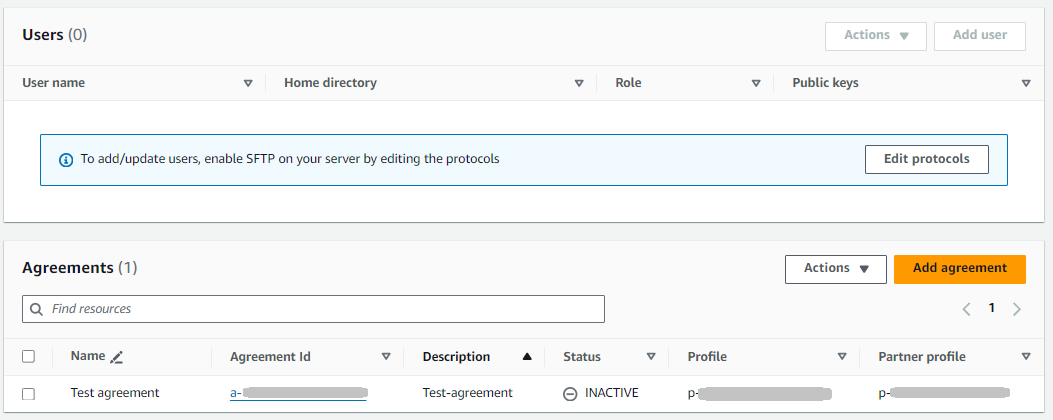This screenshot has height=420, width=1053.
Task: Click the edit pencil icon beside Name
Action: [x=117, y=357]
